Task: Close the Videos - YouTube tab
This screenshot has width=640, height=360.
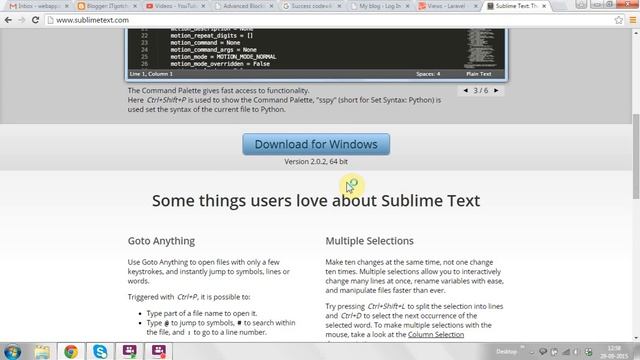Action: point(203,6)
